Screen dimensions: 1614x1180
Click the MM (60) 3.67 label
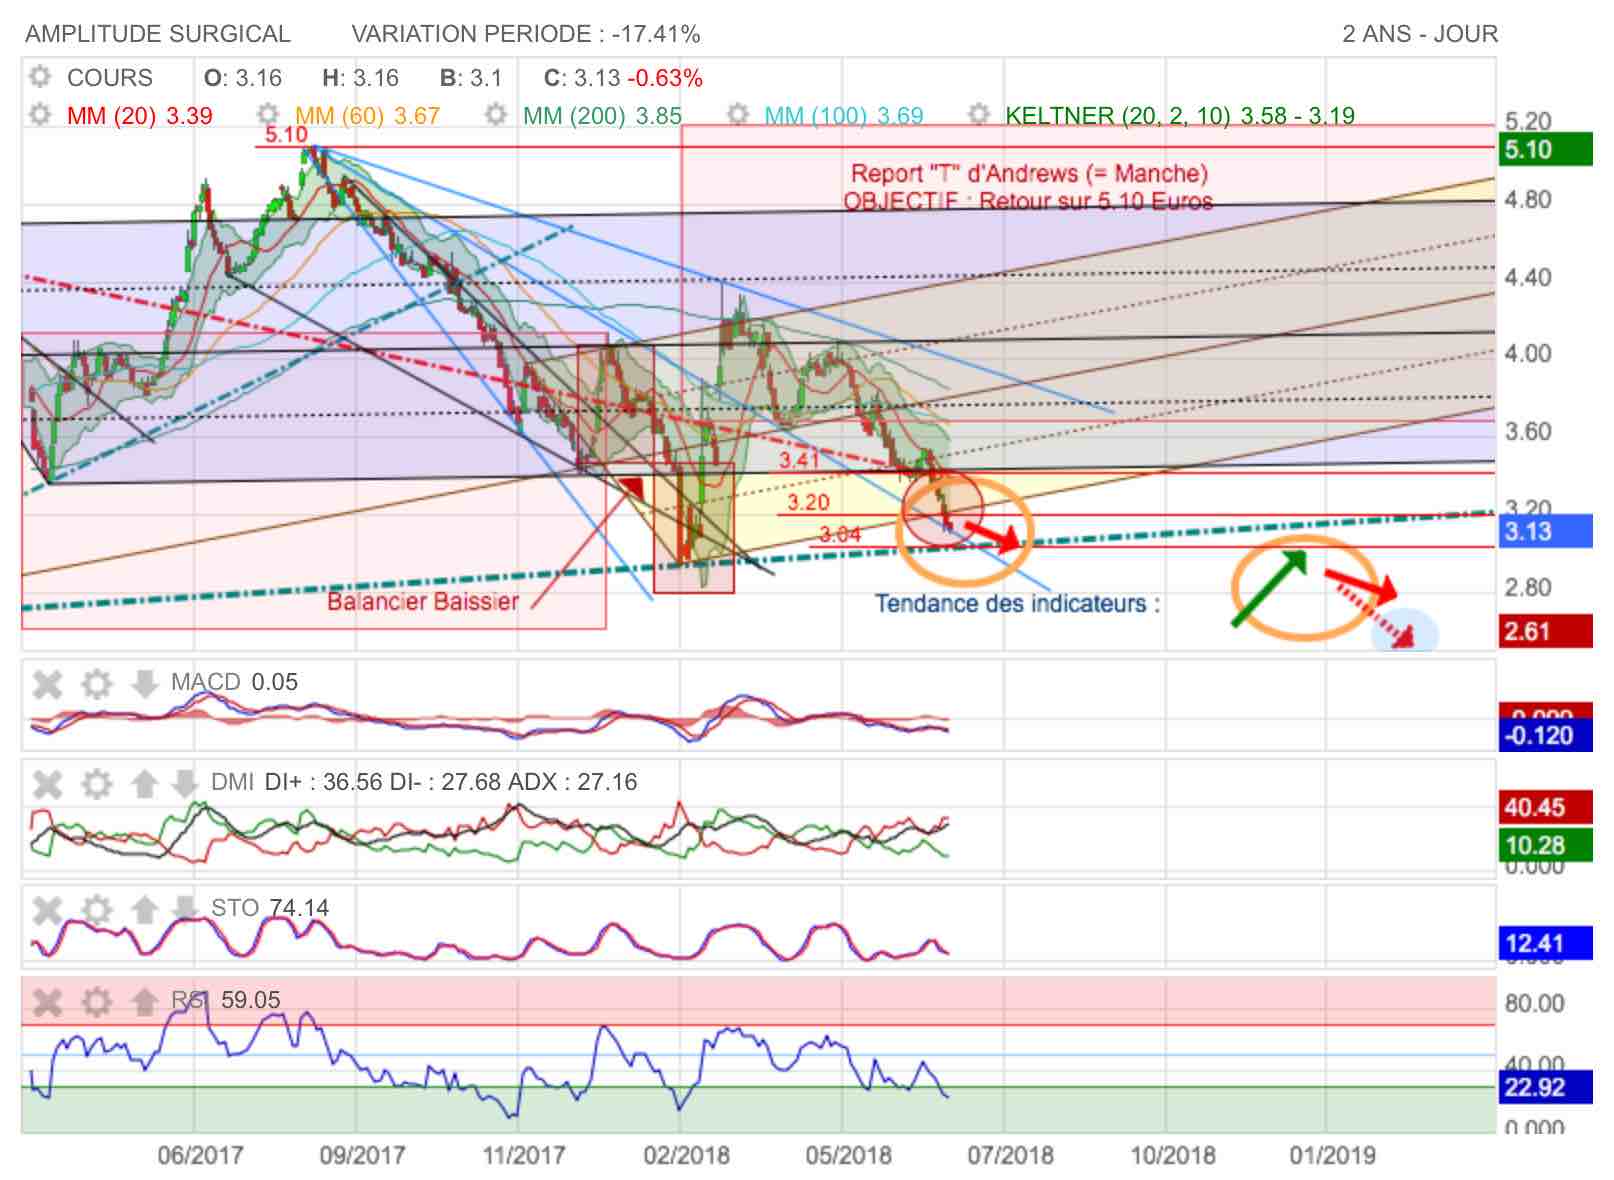pos(367,116)
